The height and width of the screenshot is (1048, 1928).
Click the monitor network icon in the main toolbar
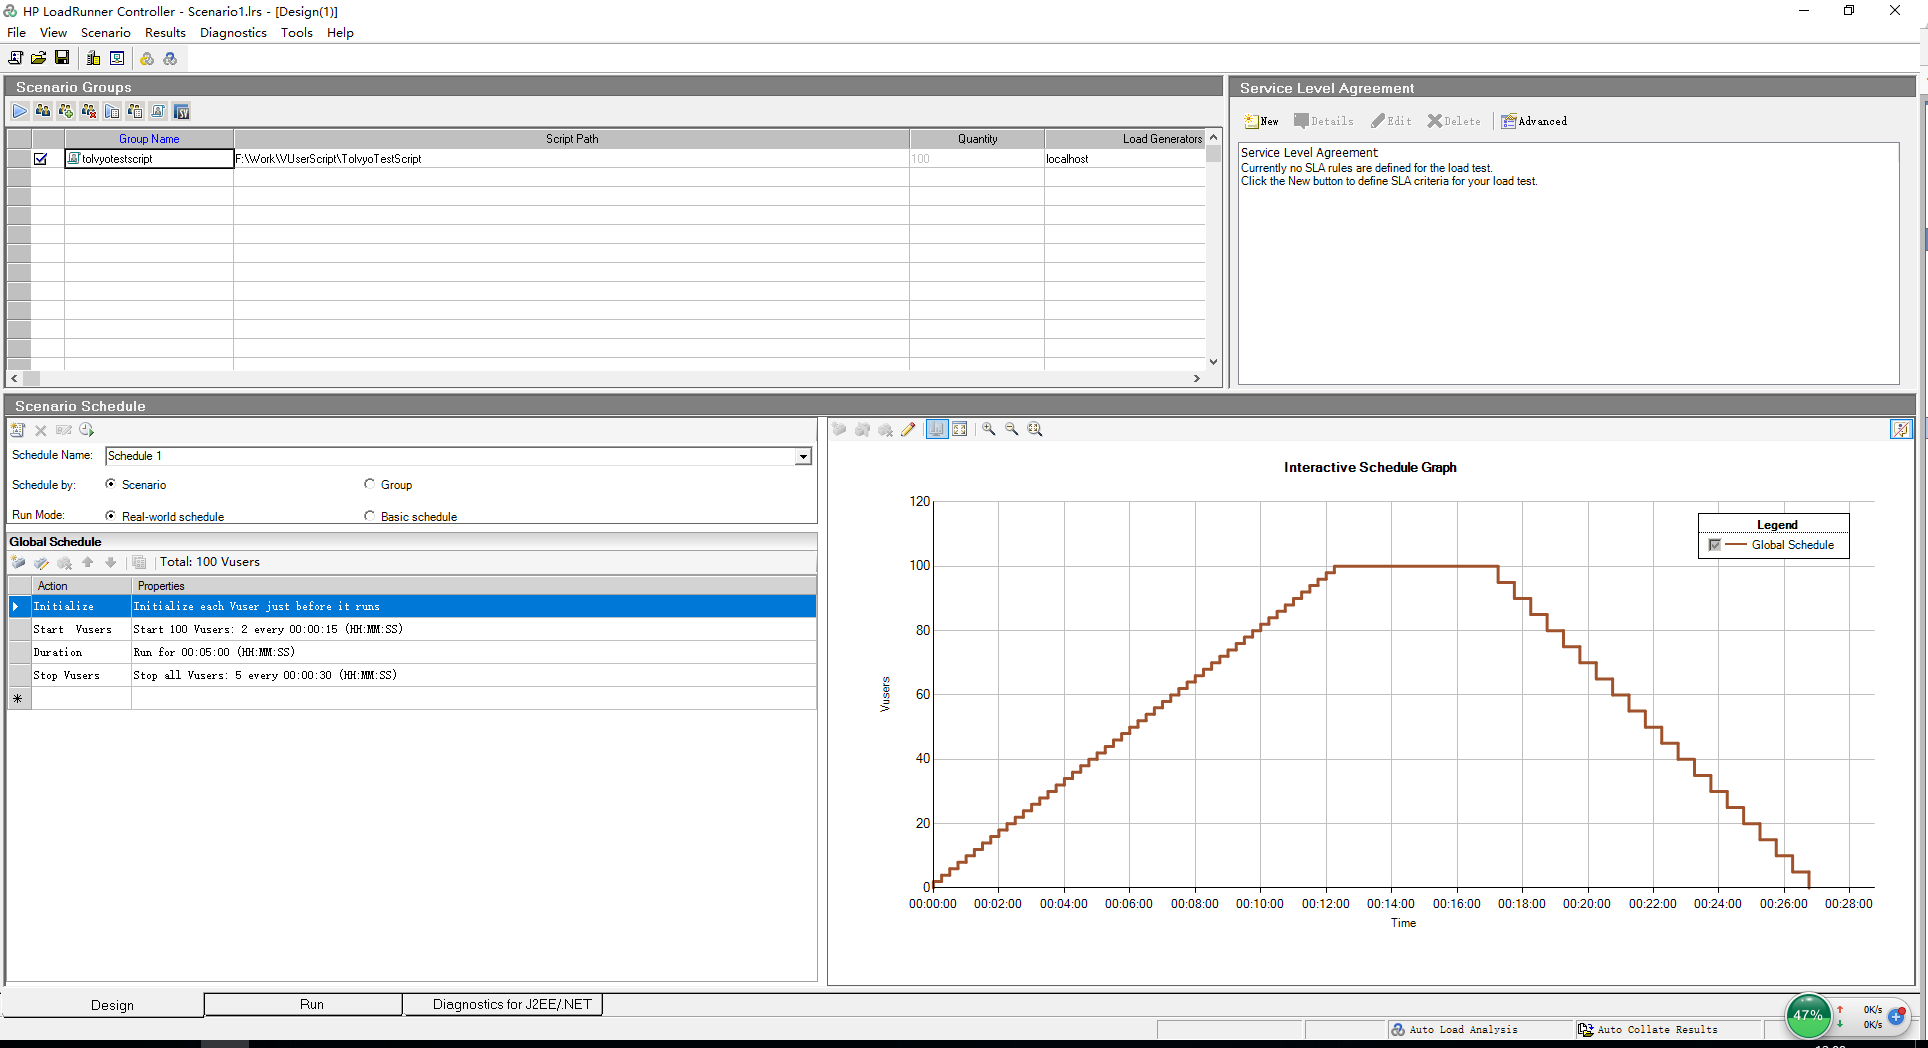click(x=117, y=58)
